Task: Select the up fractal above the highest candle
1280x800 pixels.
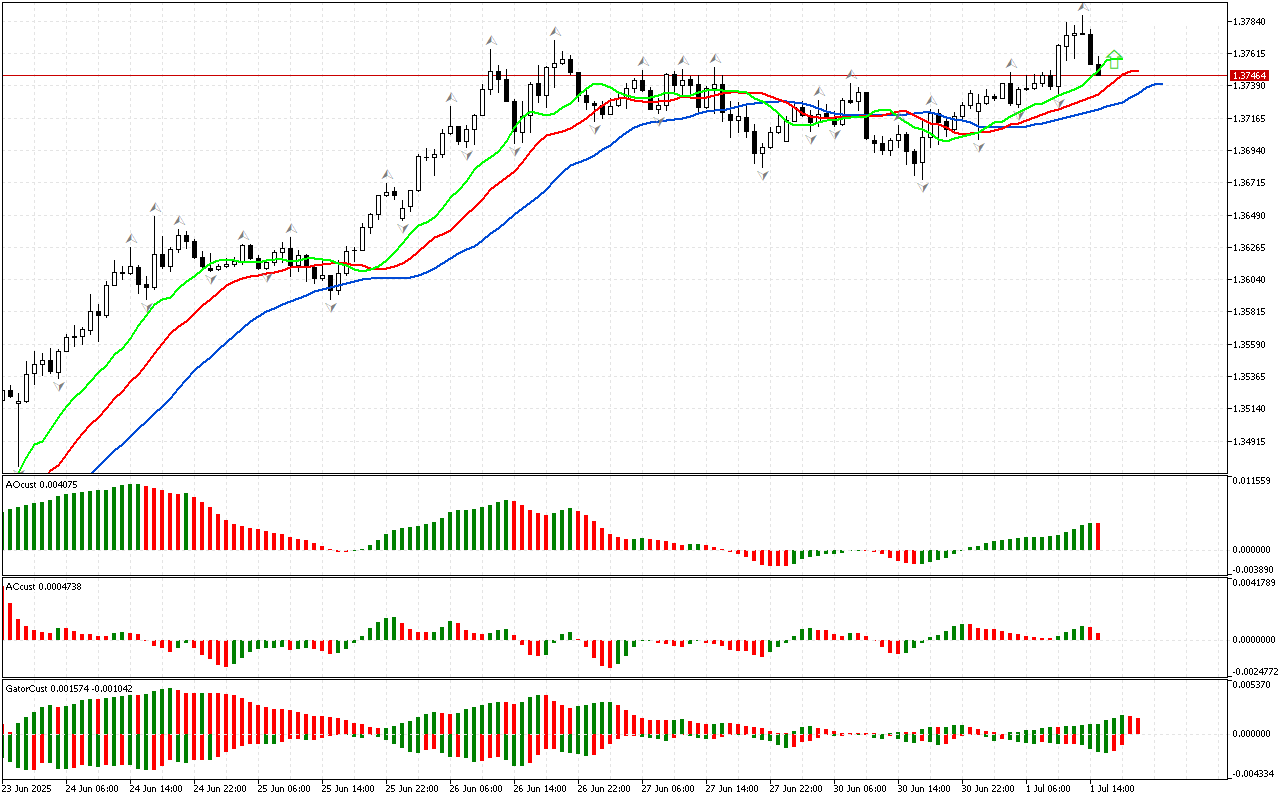Action: [x=1083, y=7]
